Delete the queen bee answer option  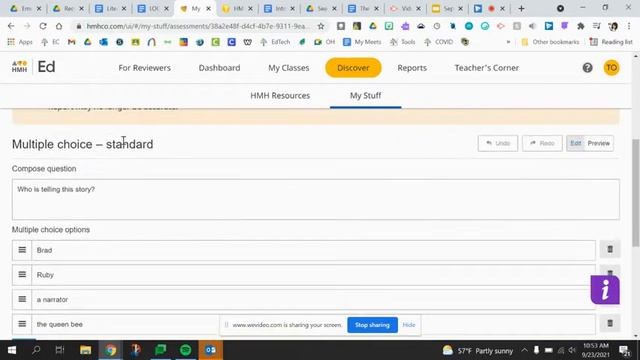coord(610,323)
